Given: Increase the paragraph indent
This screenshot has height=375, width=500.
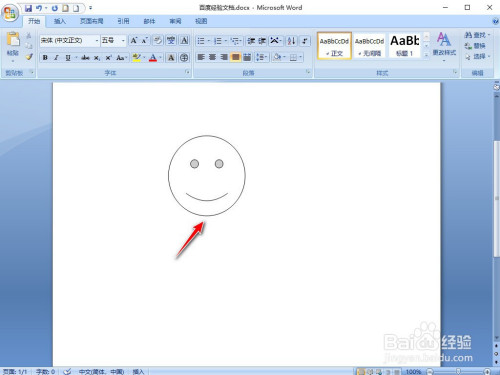Looking at the screenshot, I should [x=262, y=41].
